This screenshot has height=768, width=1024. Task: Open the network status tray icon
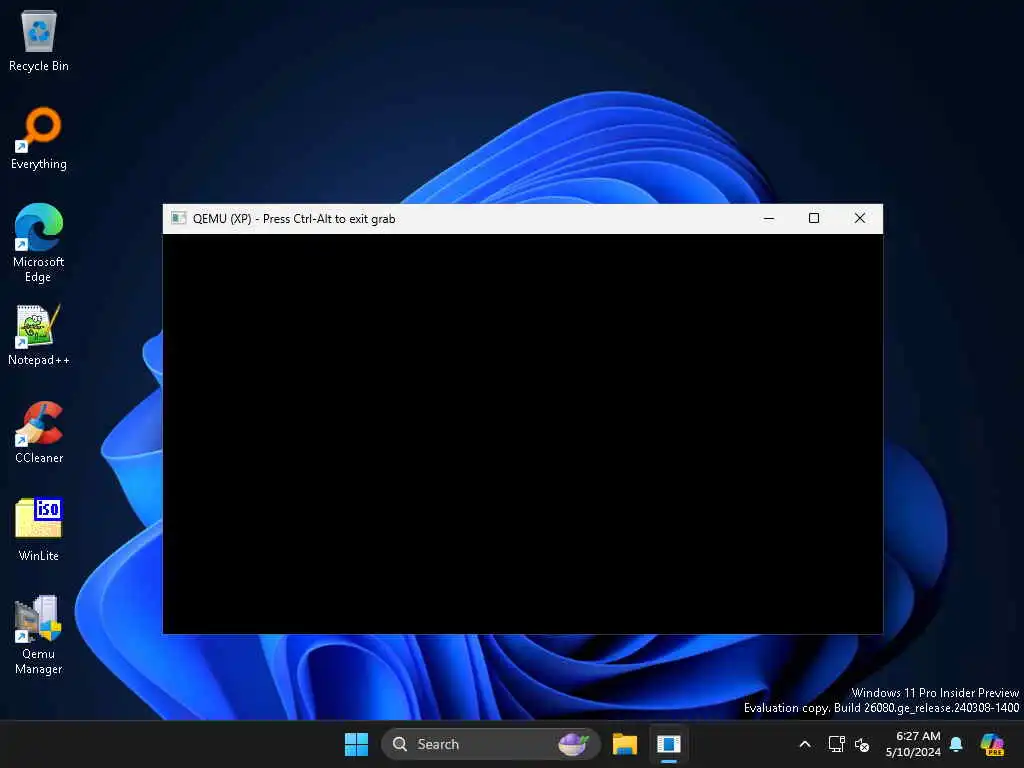pyautogui.click(x=837, y=744)
